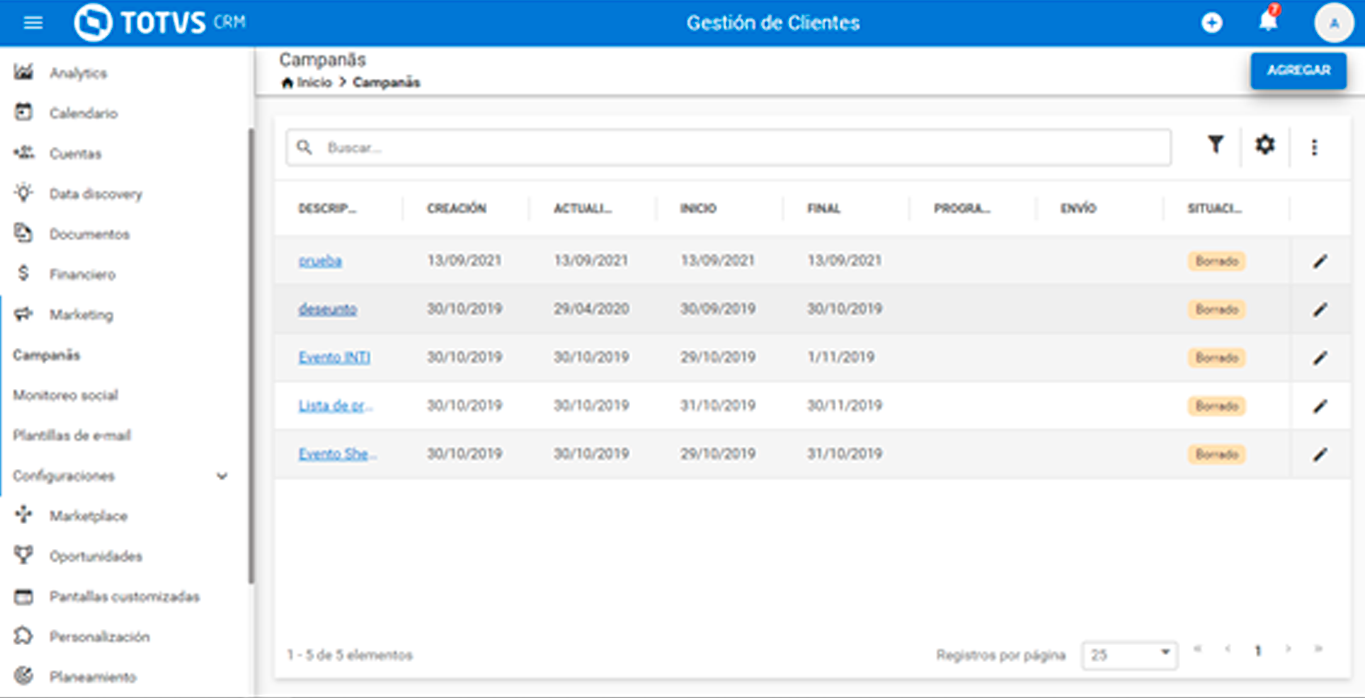
Task: Open the hamburger menu icon
Action: [33, 22]
